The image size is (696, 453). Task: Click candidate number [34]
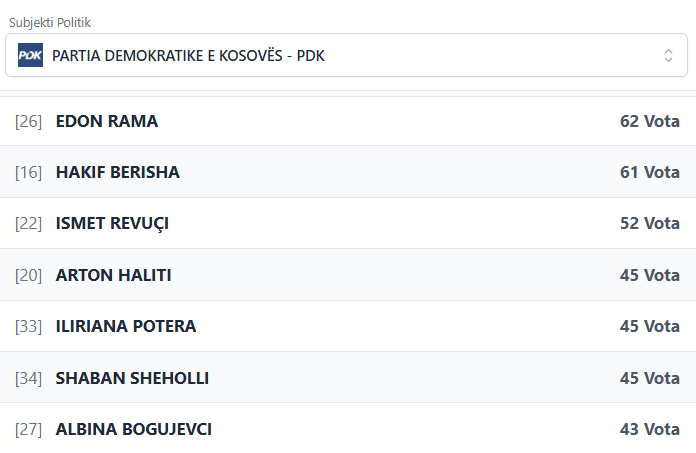29,378
